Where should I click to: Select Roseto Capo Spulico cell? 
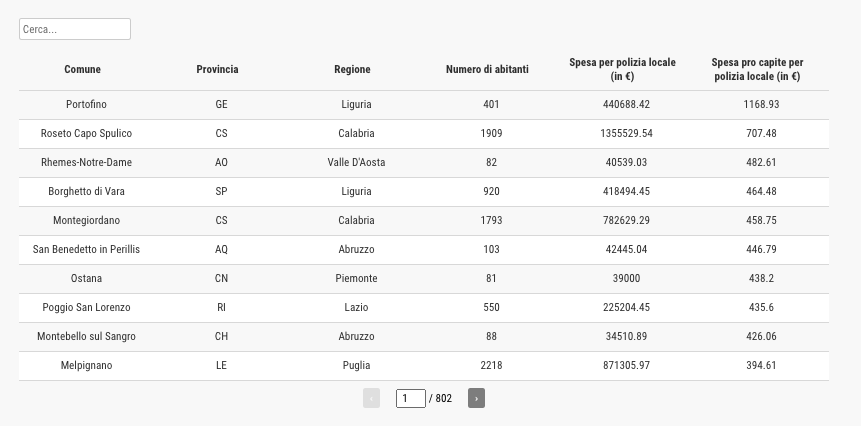[x=86, y=133]
